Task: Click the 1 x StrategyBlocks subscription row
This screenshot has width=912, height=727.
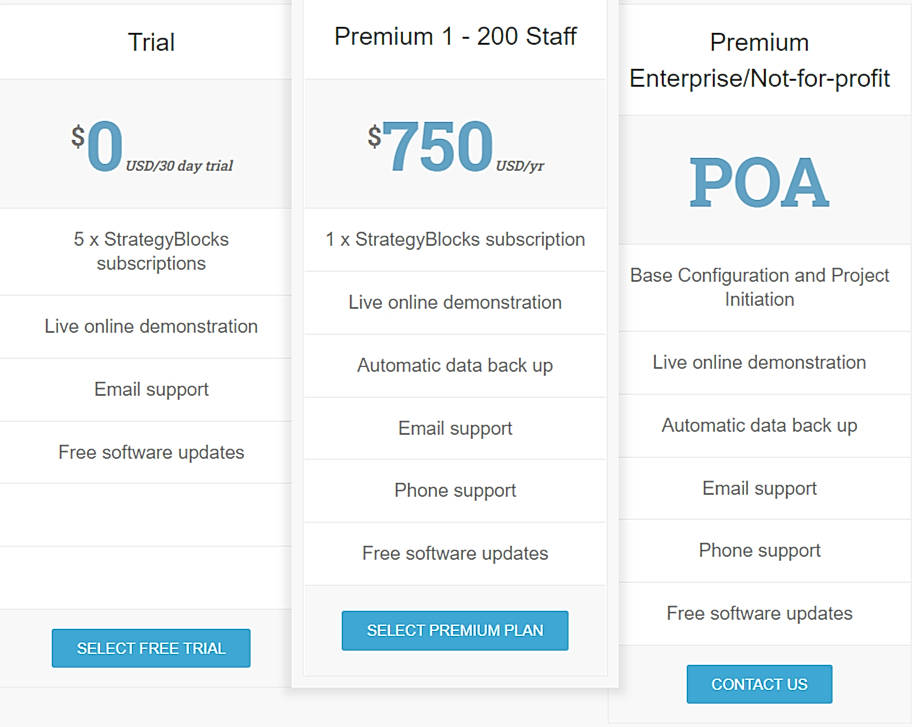Action: pyautogui.click(x=454, y=240)
